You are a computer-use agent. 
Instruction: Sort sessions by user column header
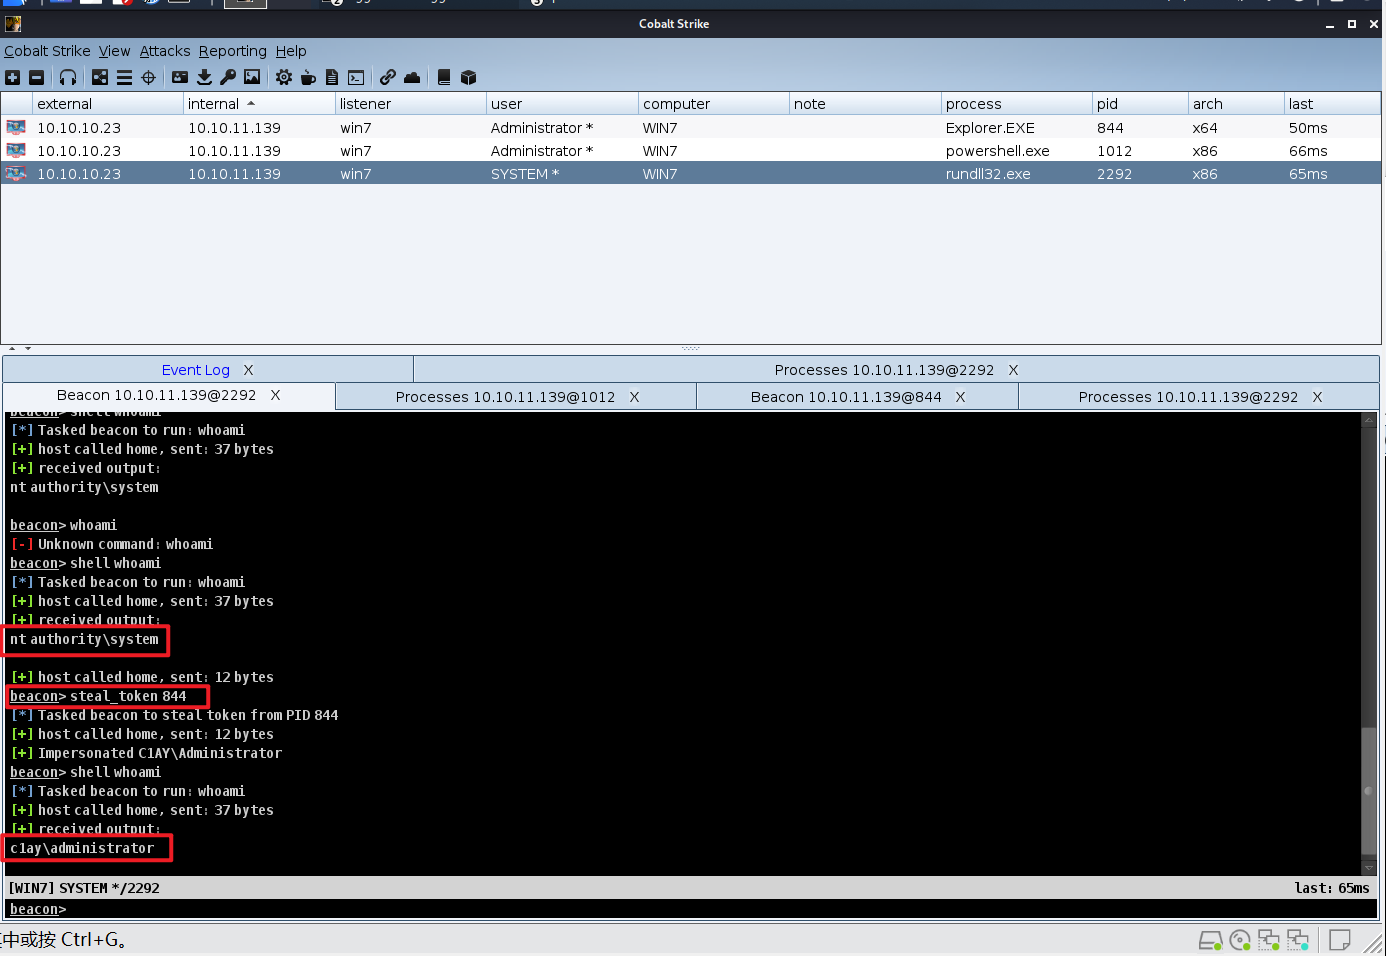click(562, 103)
